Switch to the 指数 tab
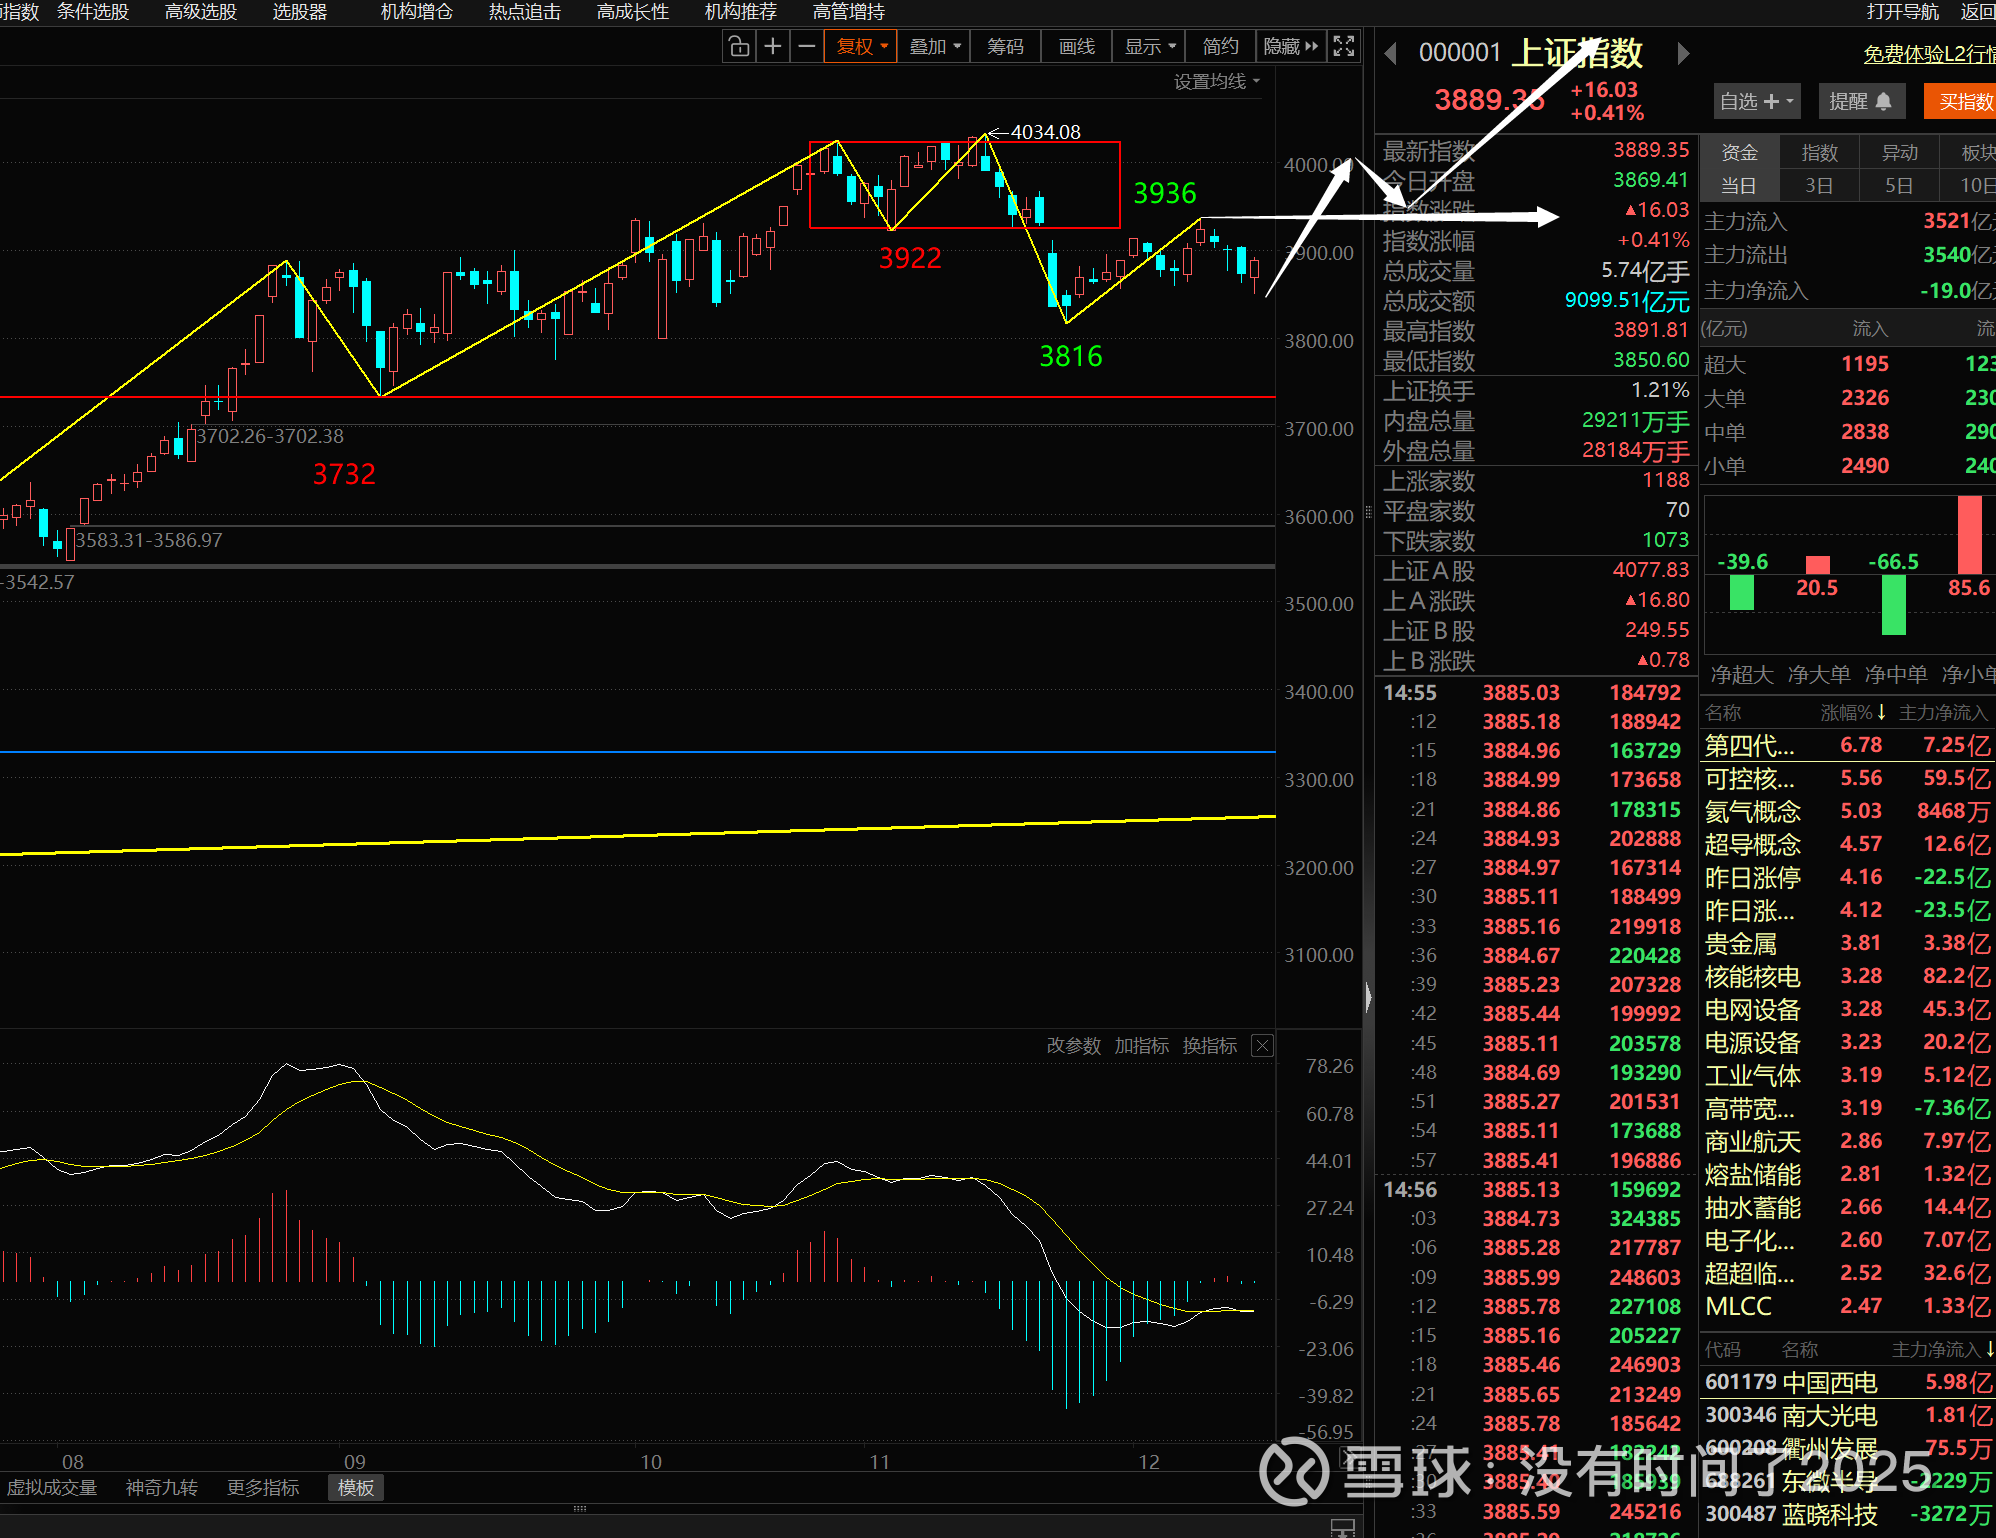This screenshot has width=1996, height=1538. [x=1819, y=153]
